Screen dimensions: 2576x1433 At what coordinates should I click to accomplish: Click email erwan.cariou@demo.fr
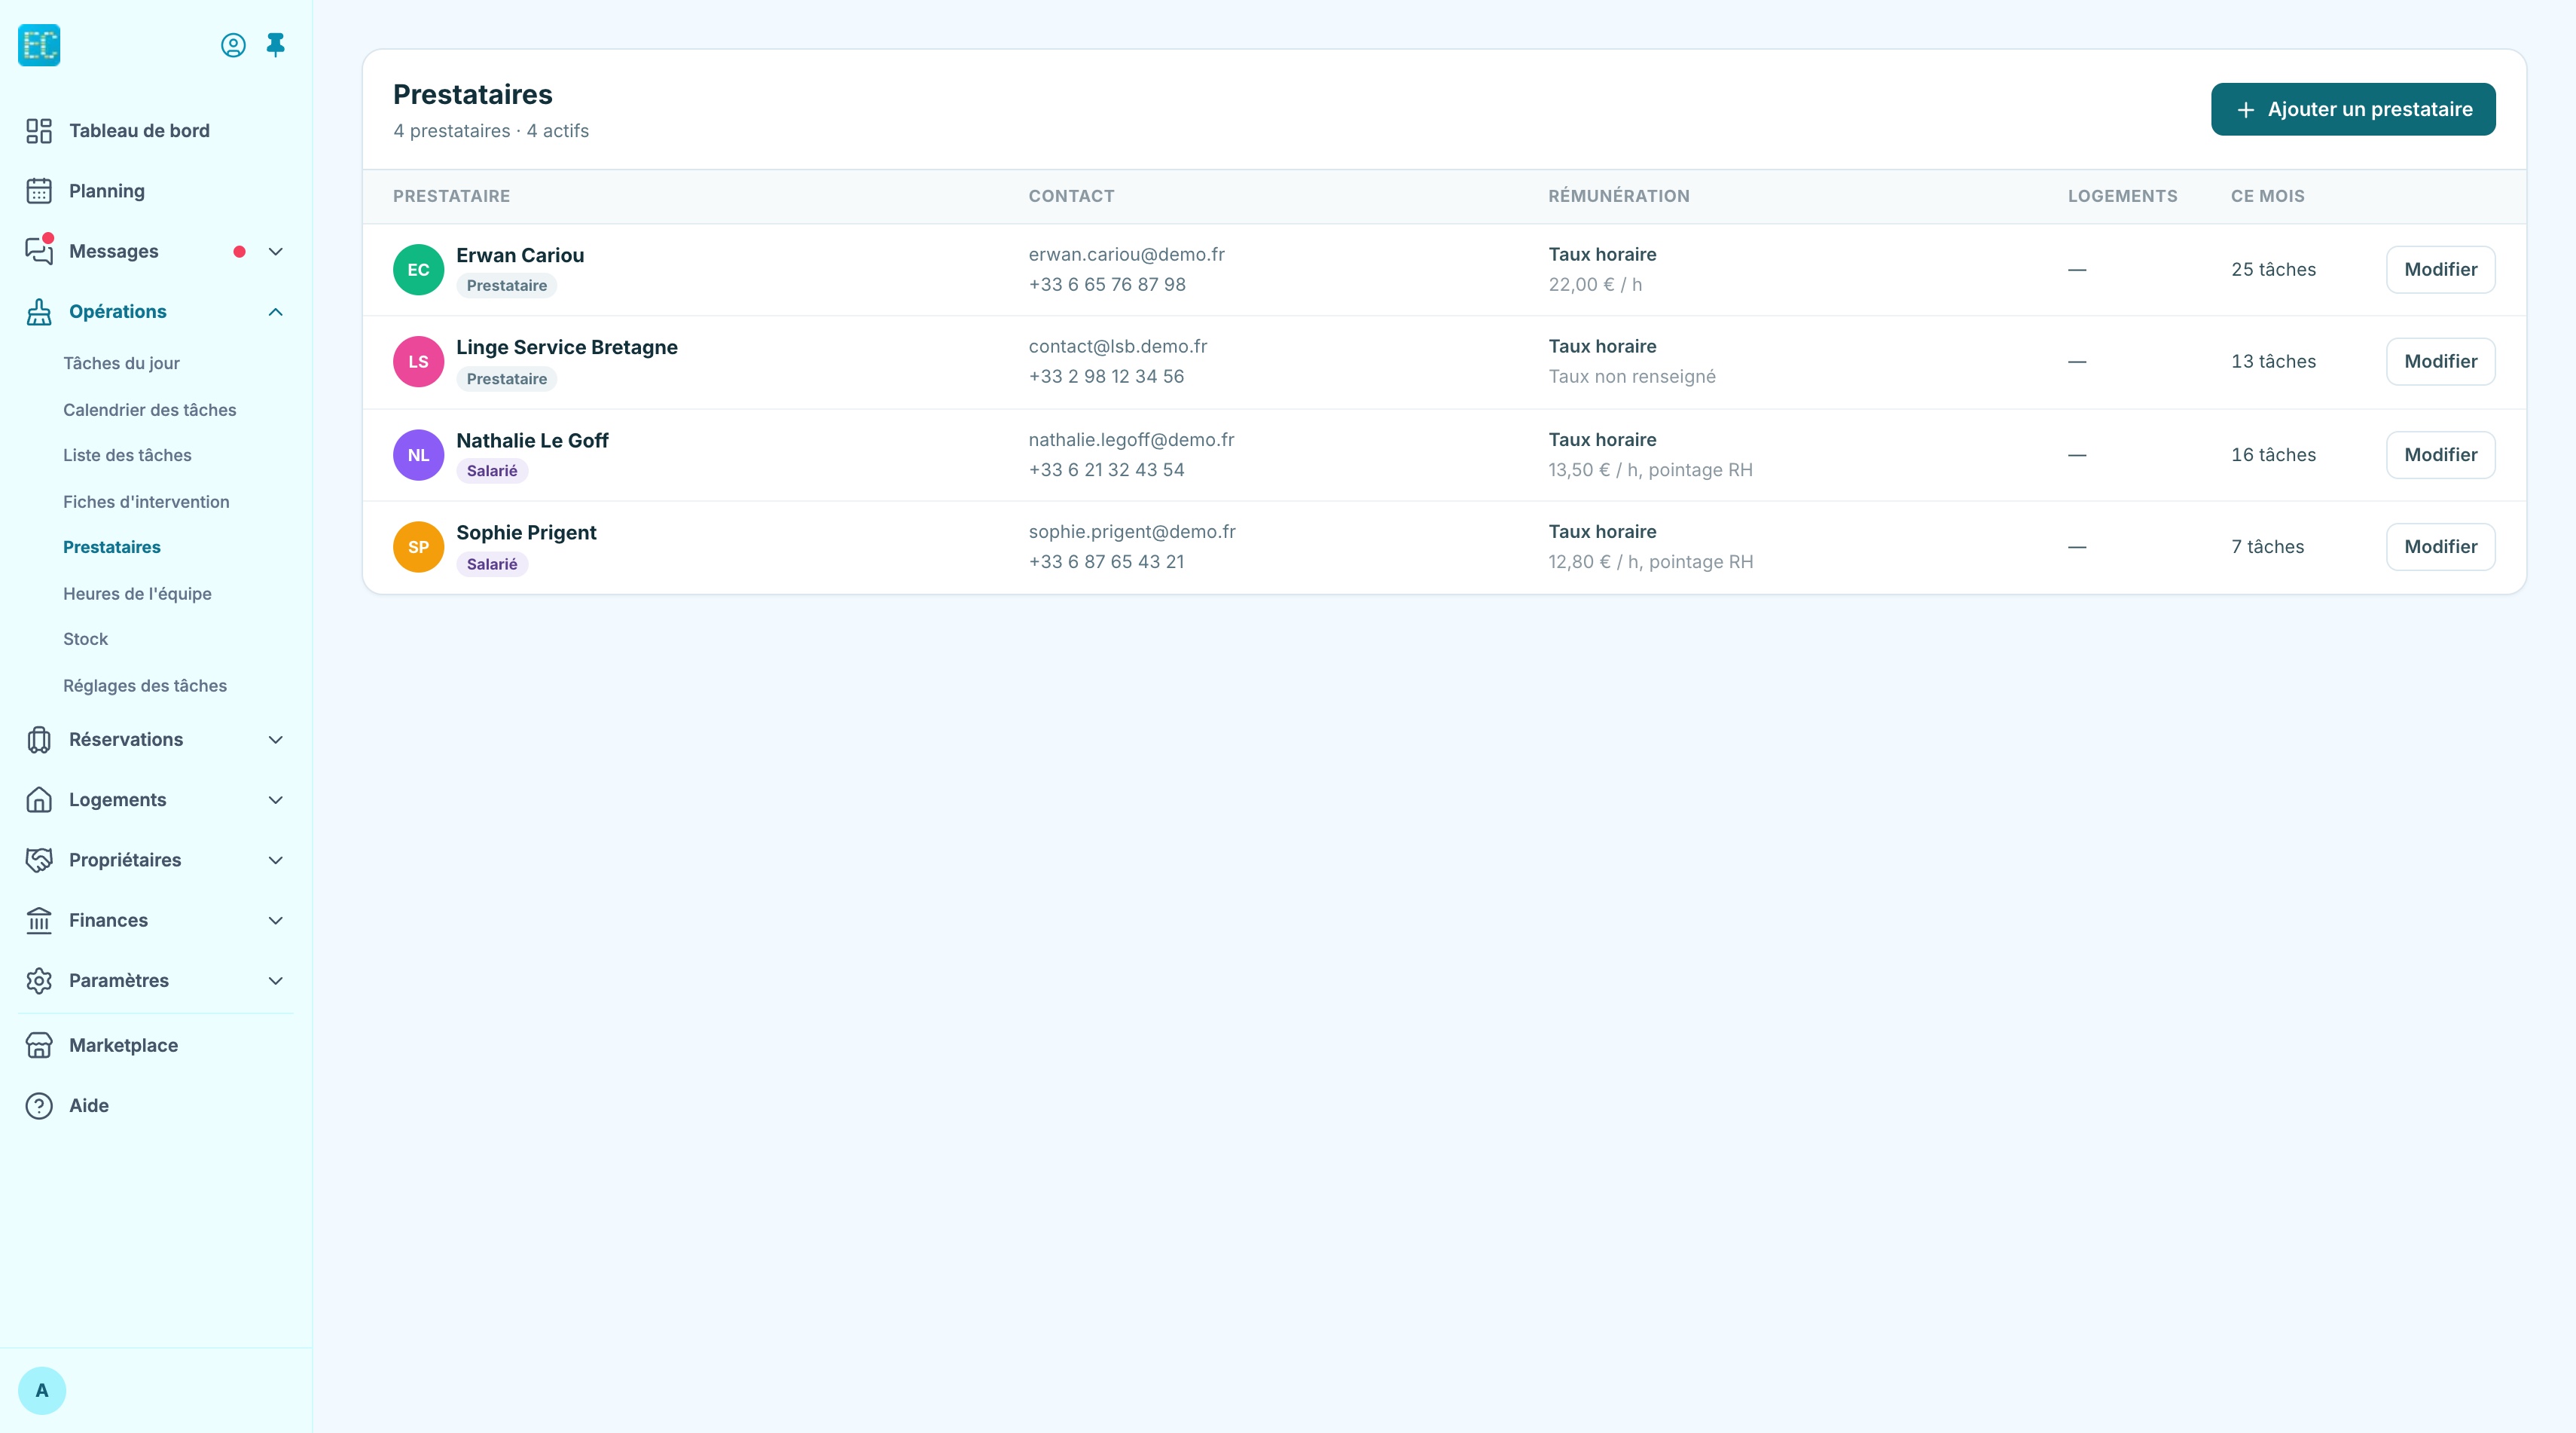click(1126, 255)
